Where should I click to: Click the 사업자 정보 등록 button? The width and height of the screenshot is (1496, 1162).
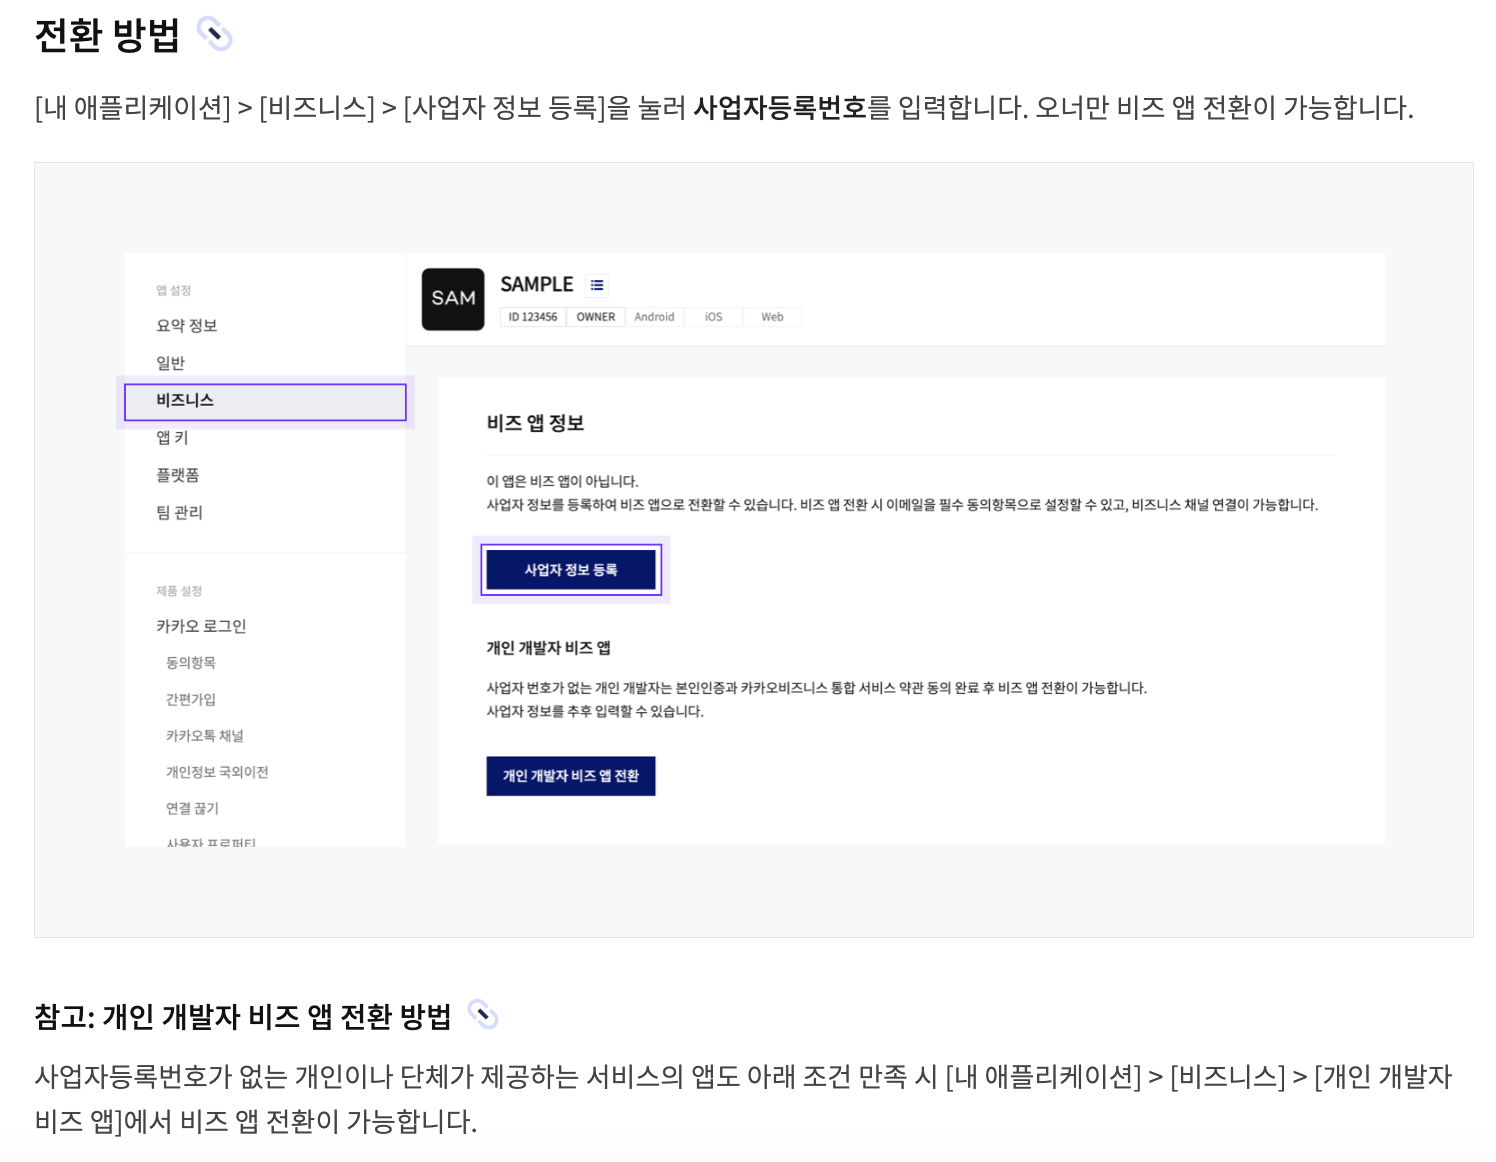[x=571, y=569]
